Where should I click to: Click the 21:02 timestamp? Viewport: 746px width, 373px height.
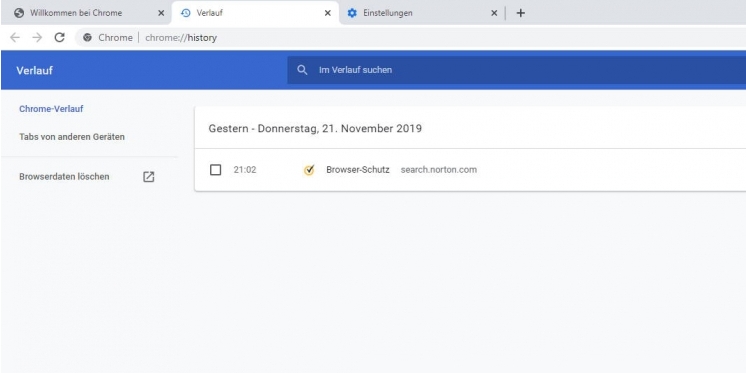click(245, 170)
